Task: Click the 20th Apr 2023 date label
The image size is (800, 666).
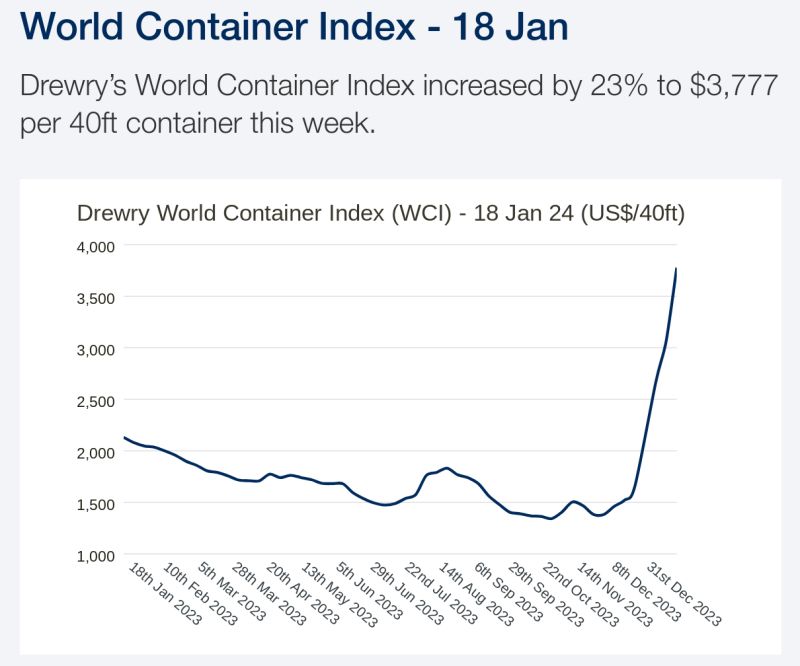Action: tap(304, 594)
